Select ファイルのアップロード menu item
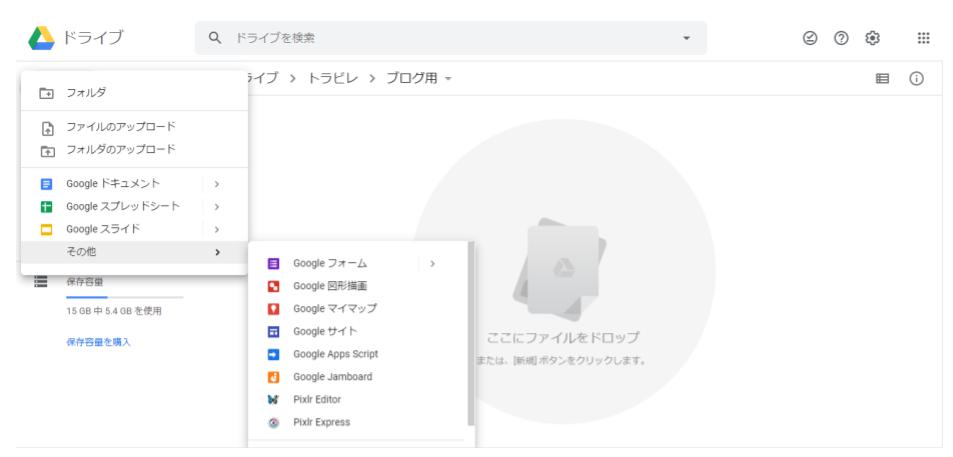The width and height of the screenshot is (953, 457). click(x=134, y=127)
